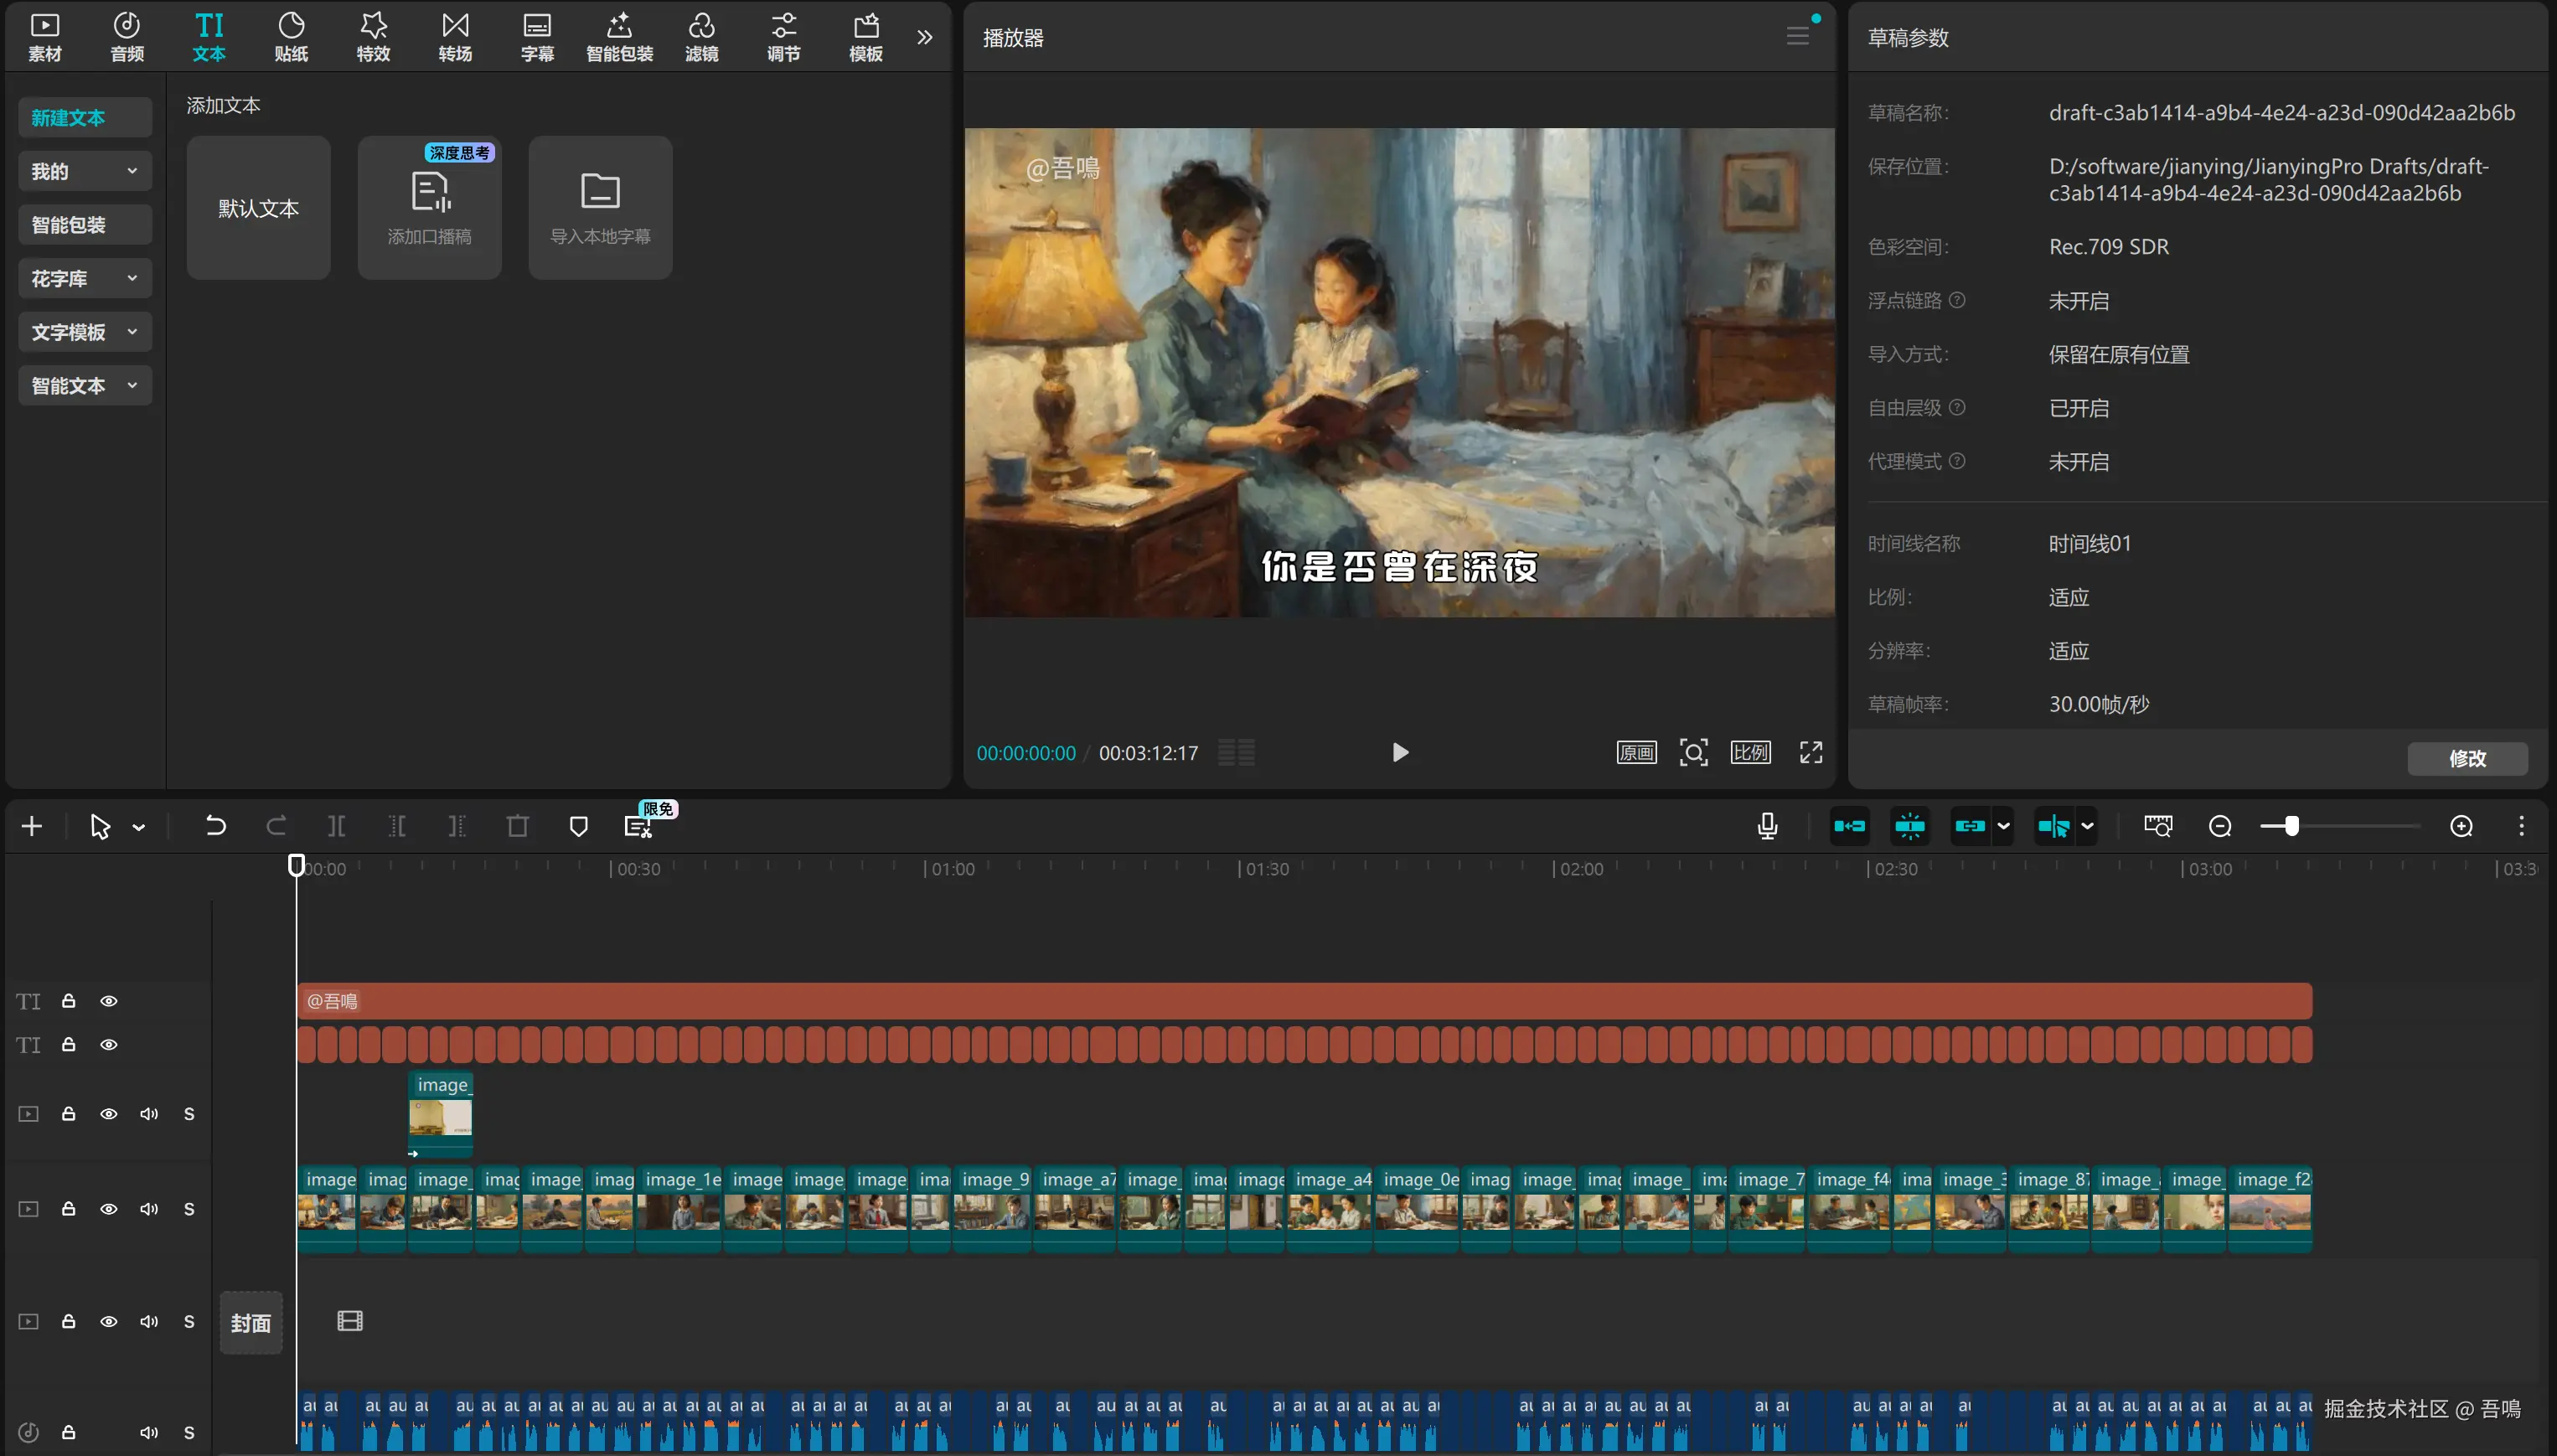This screenshot has height=1456, width=2557.
Task: Mute the main image video track
Action: (149, 1209)
